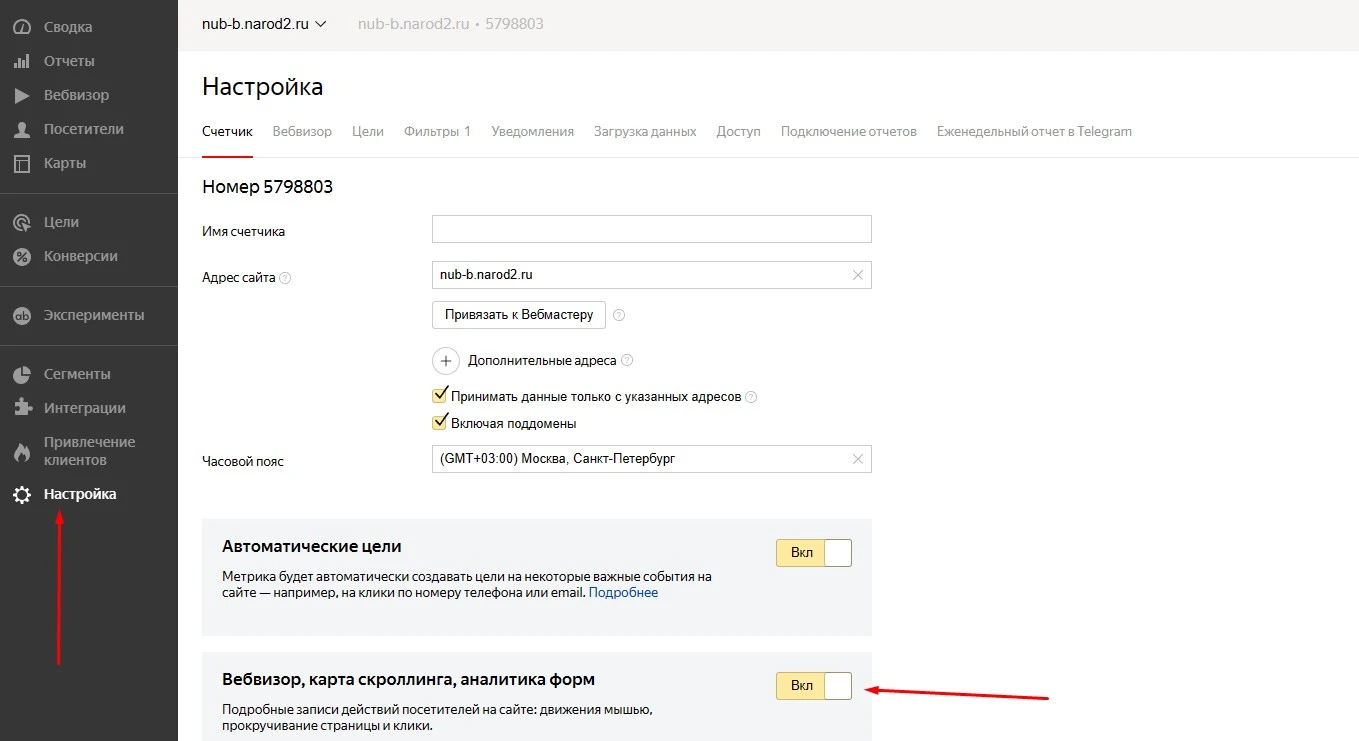Select Эксперименты sidebar item
Image resolution: width=1359 pixels, height=741 pixels.
pos(94,315)
